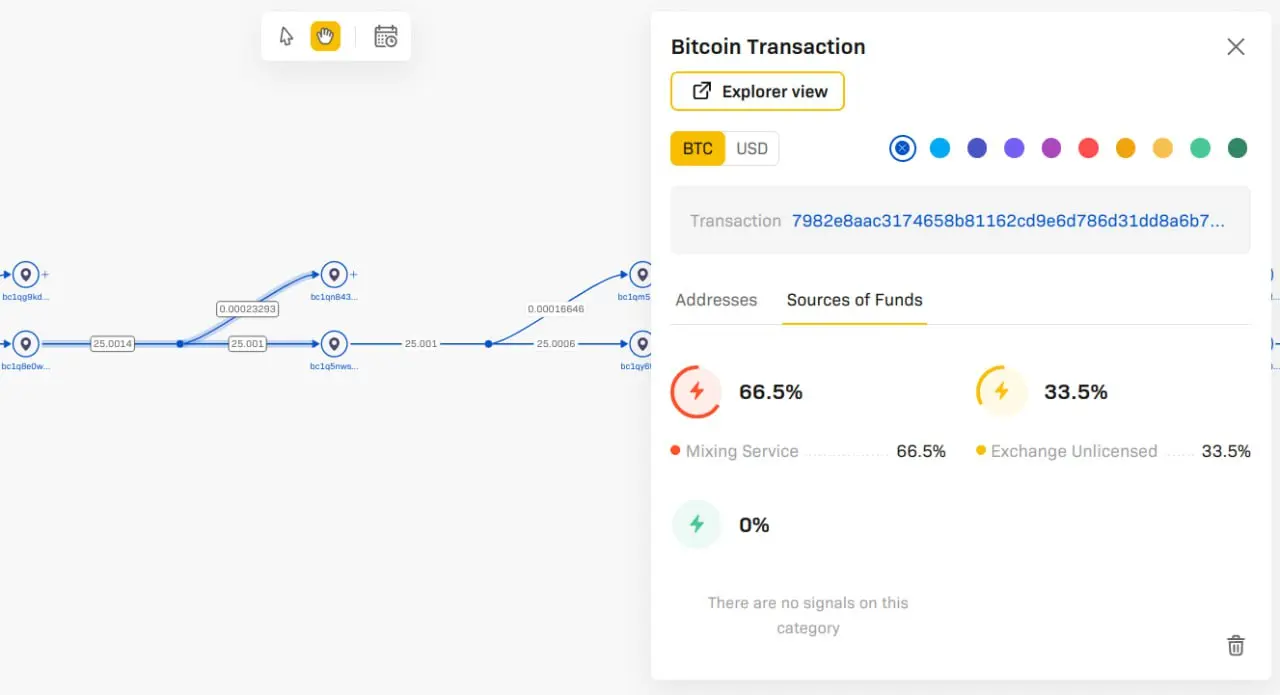Expand the bc1qn843 node with plus

(354, 274)
